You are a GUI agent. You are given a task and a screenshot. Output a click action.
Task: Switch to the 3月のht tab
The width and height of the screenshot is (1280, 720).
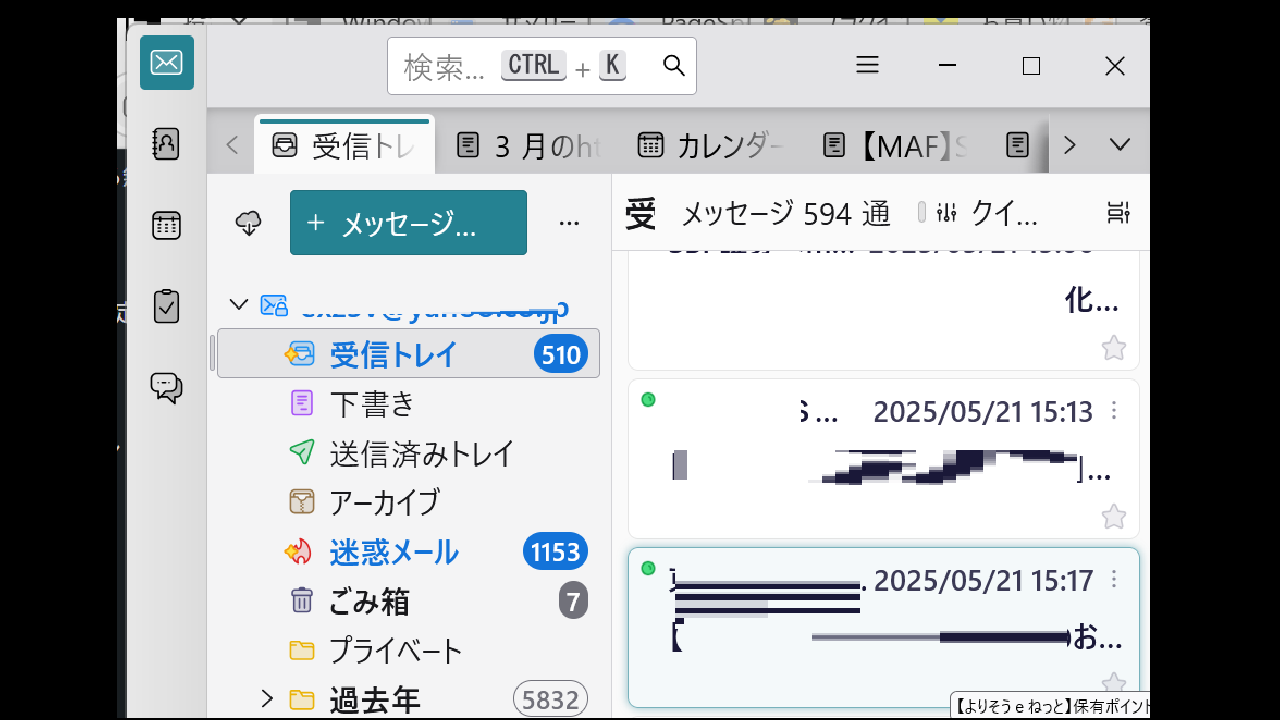pos(528,146)
